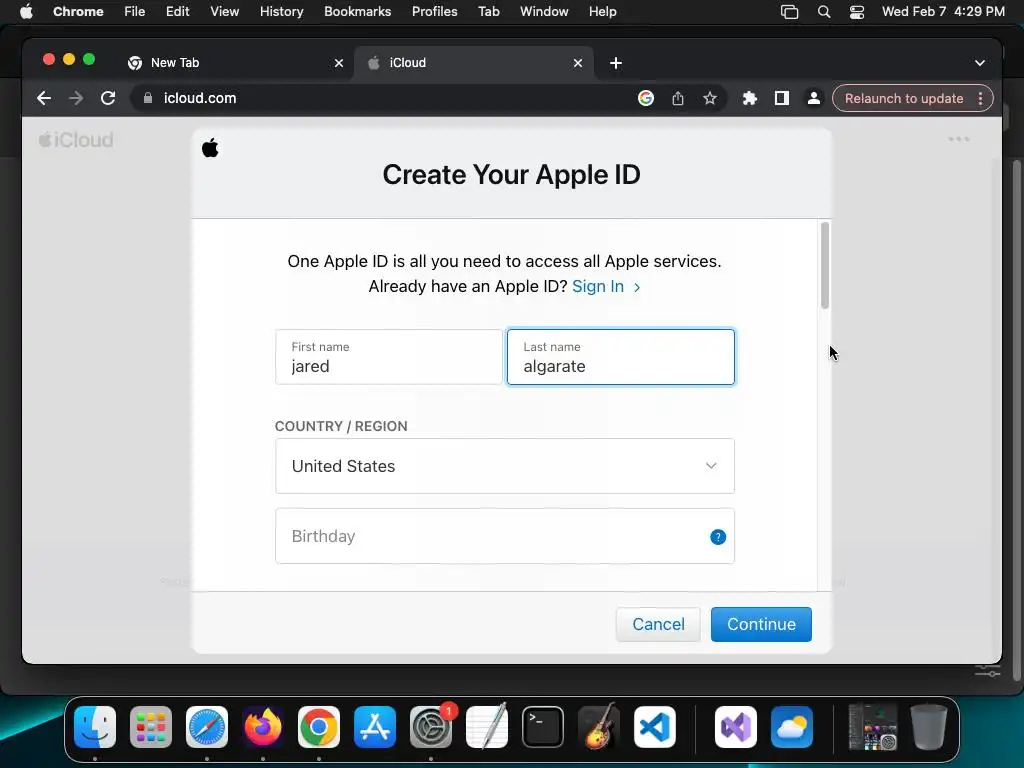Toggle the Chrome side panel icon
This screenshot has height=768, width=1024.
pos(782,98)
